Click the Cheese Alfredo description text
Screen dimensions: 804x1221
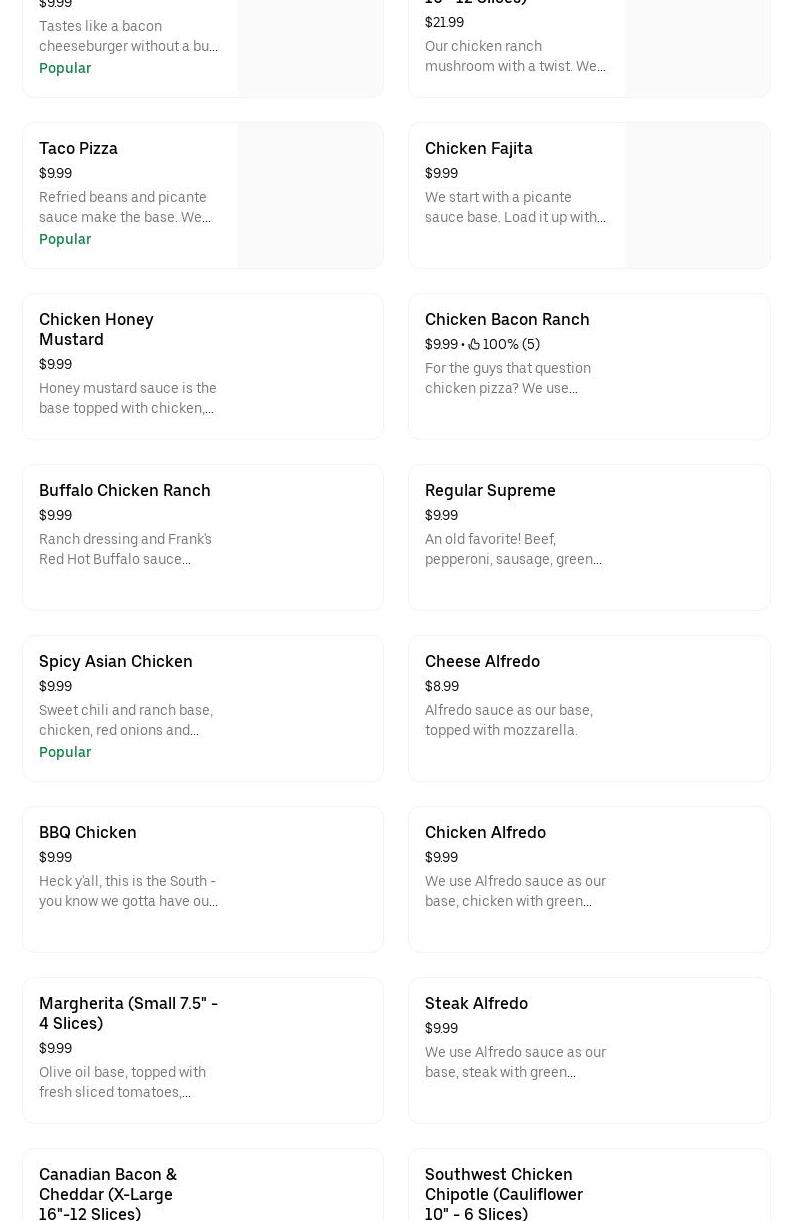click(x=509, y=720)
